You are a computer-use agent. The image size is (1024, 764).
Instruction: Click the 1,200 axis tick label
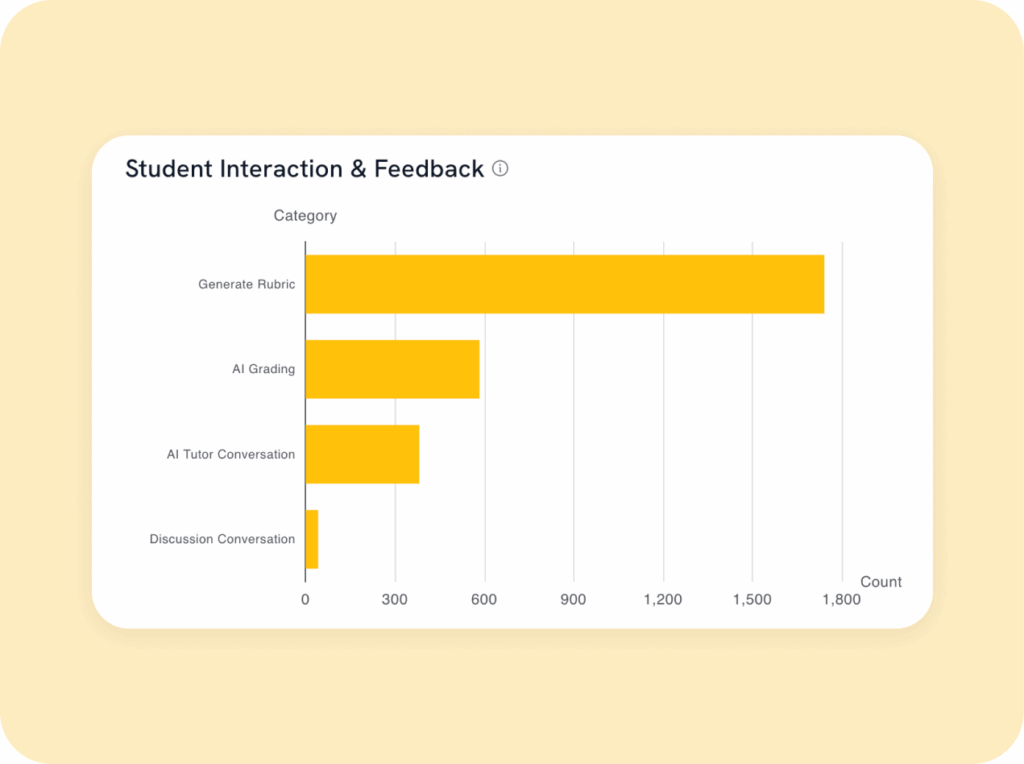(x=663, y=600)
